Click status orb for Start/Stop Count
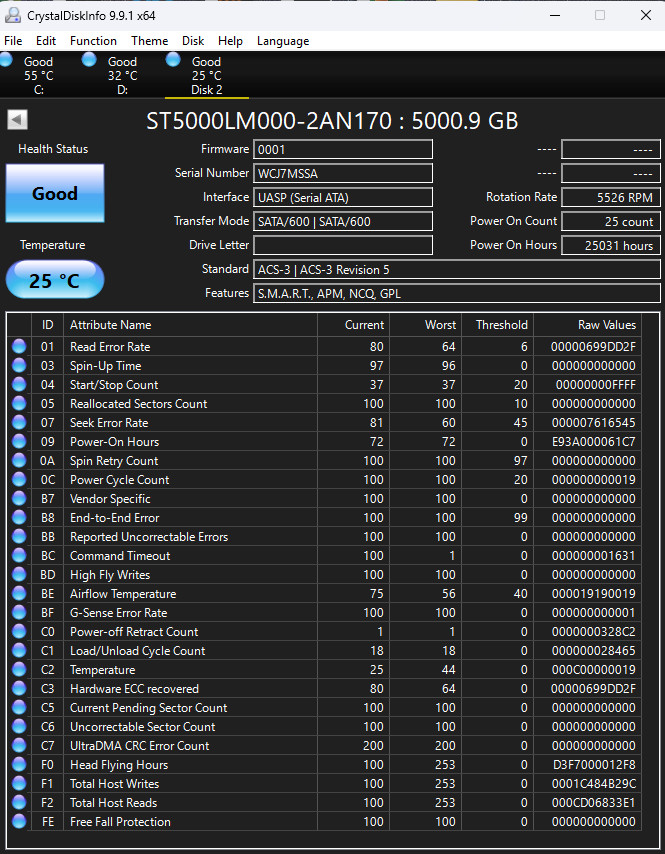 click(x=19, y=385)
